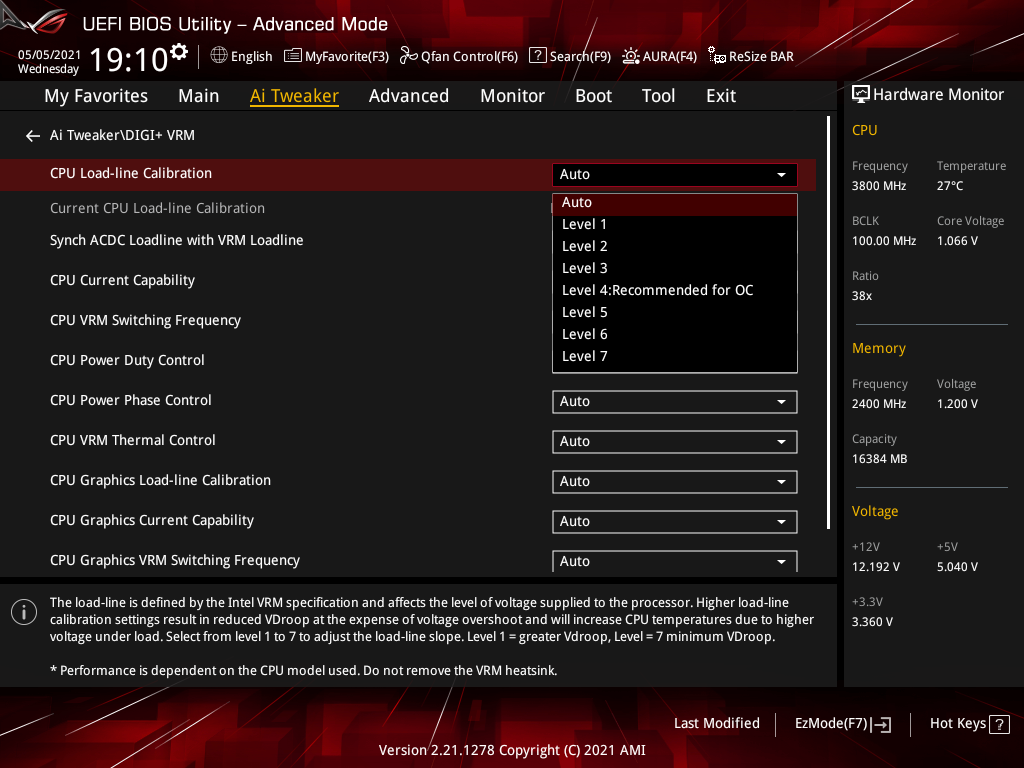Switch to the Main tab
The height and width of the screenshot is (768, 1024).
tap(199, 96)
